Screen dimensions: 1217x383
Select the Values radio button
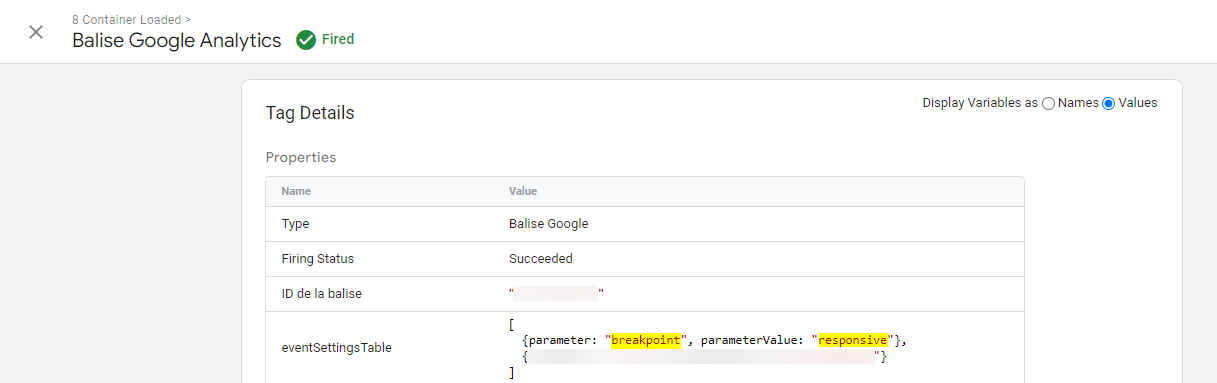click(1108, 103)
